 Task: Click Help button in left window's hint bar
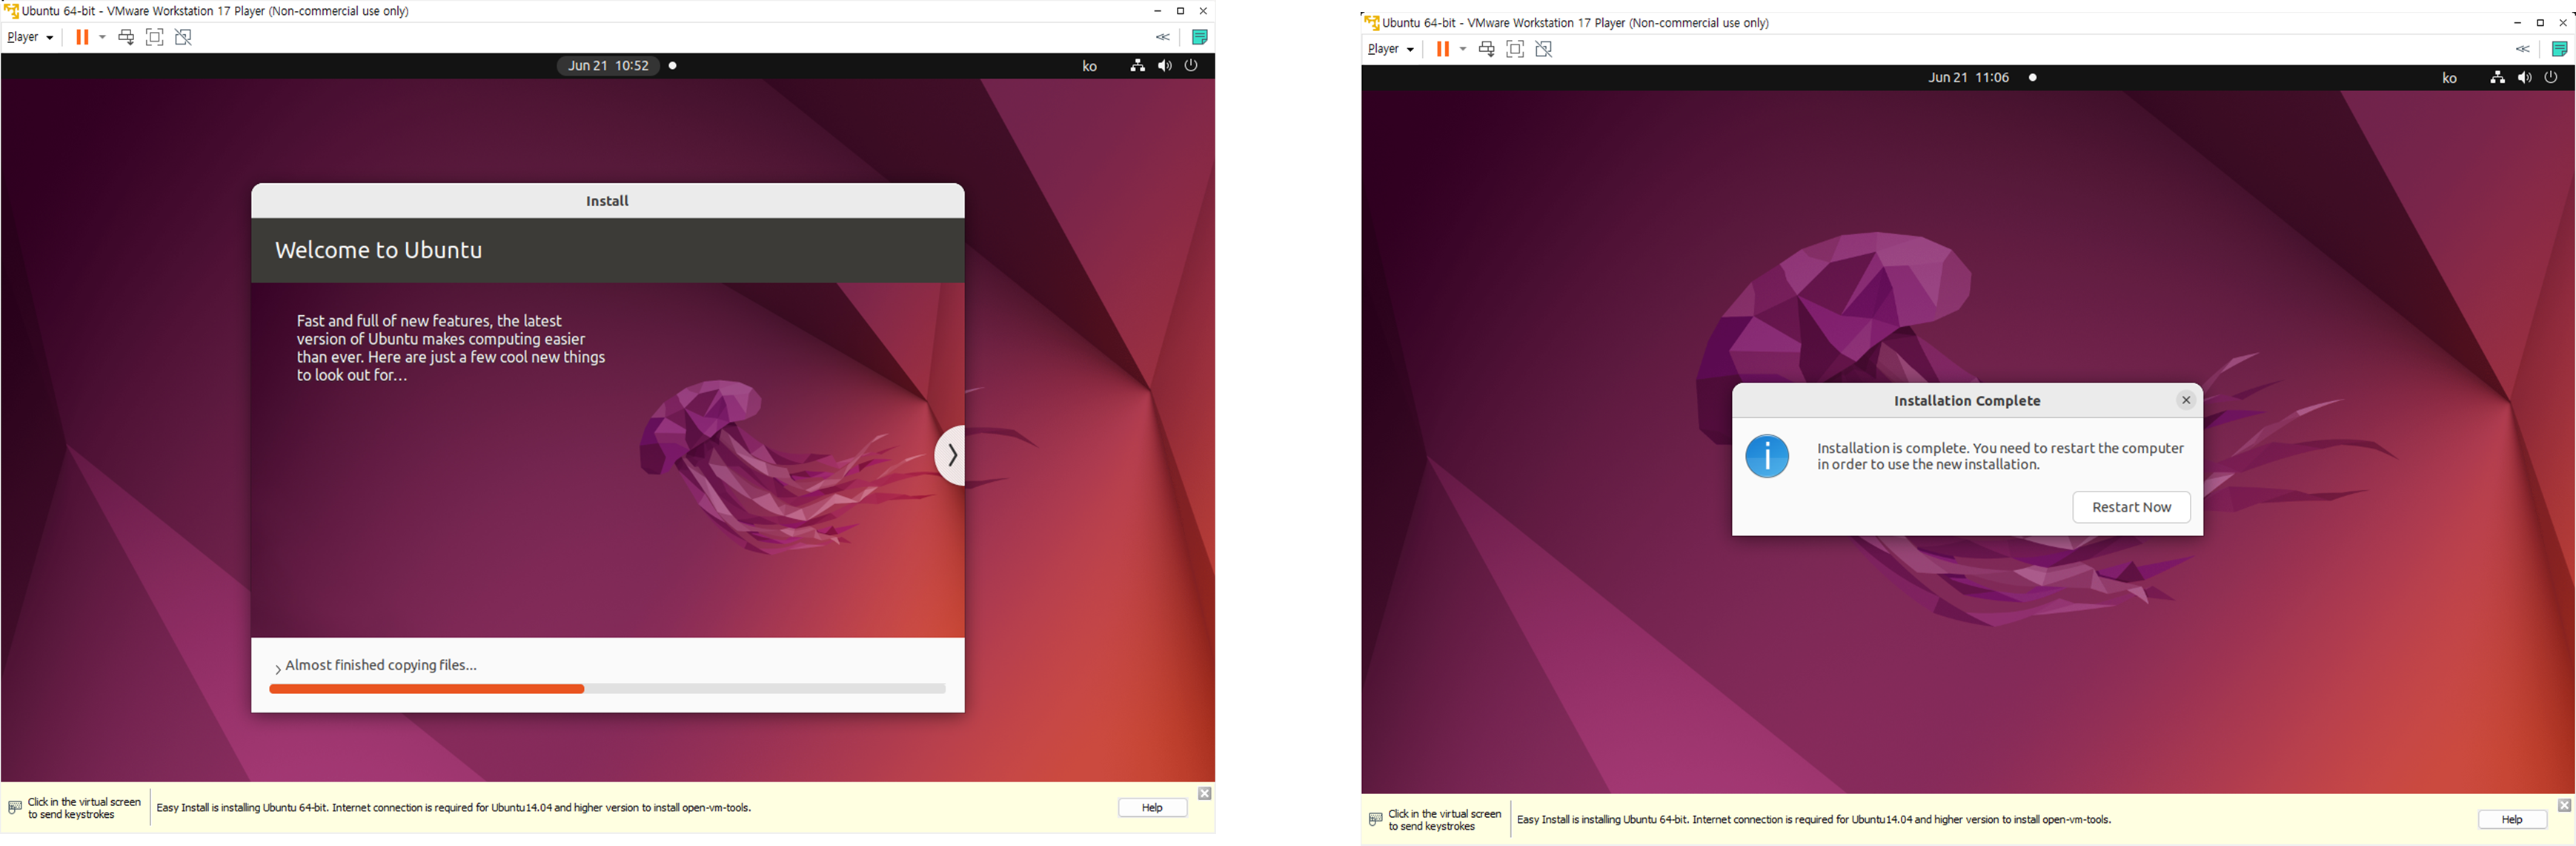point(1152,808)
